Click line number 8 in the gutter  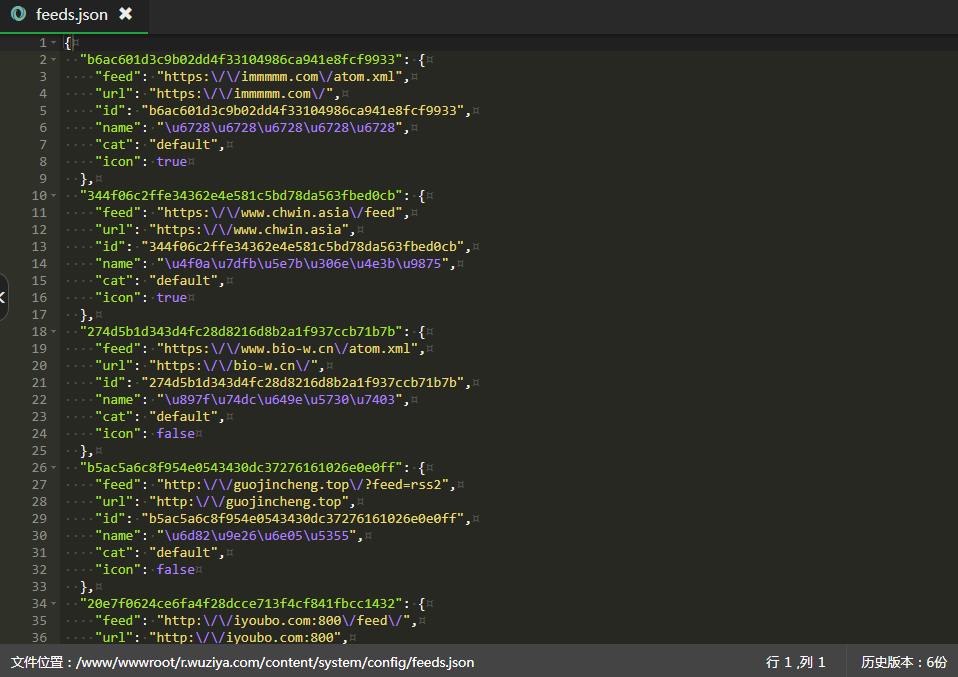click(42, 161)
